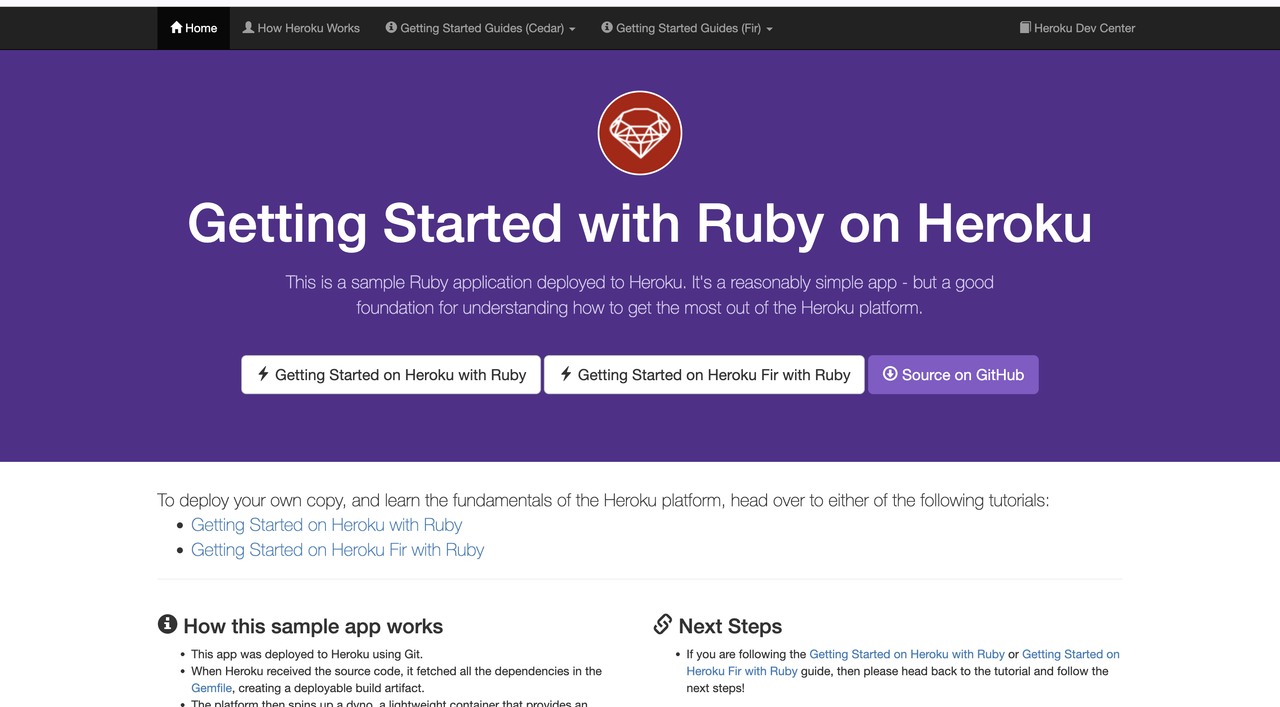Click the book icon beside Heroku Dev Center
The height and width of the screenshot is (707, 1280).
point(1025,28)
